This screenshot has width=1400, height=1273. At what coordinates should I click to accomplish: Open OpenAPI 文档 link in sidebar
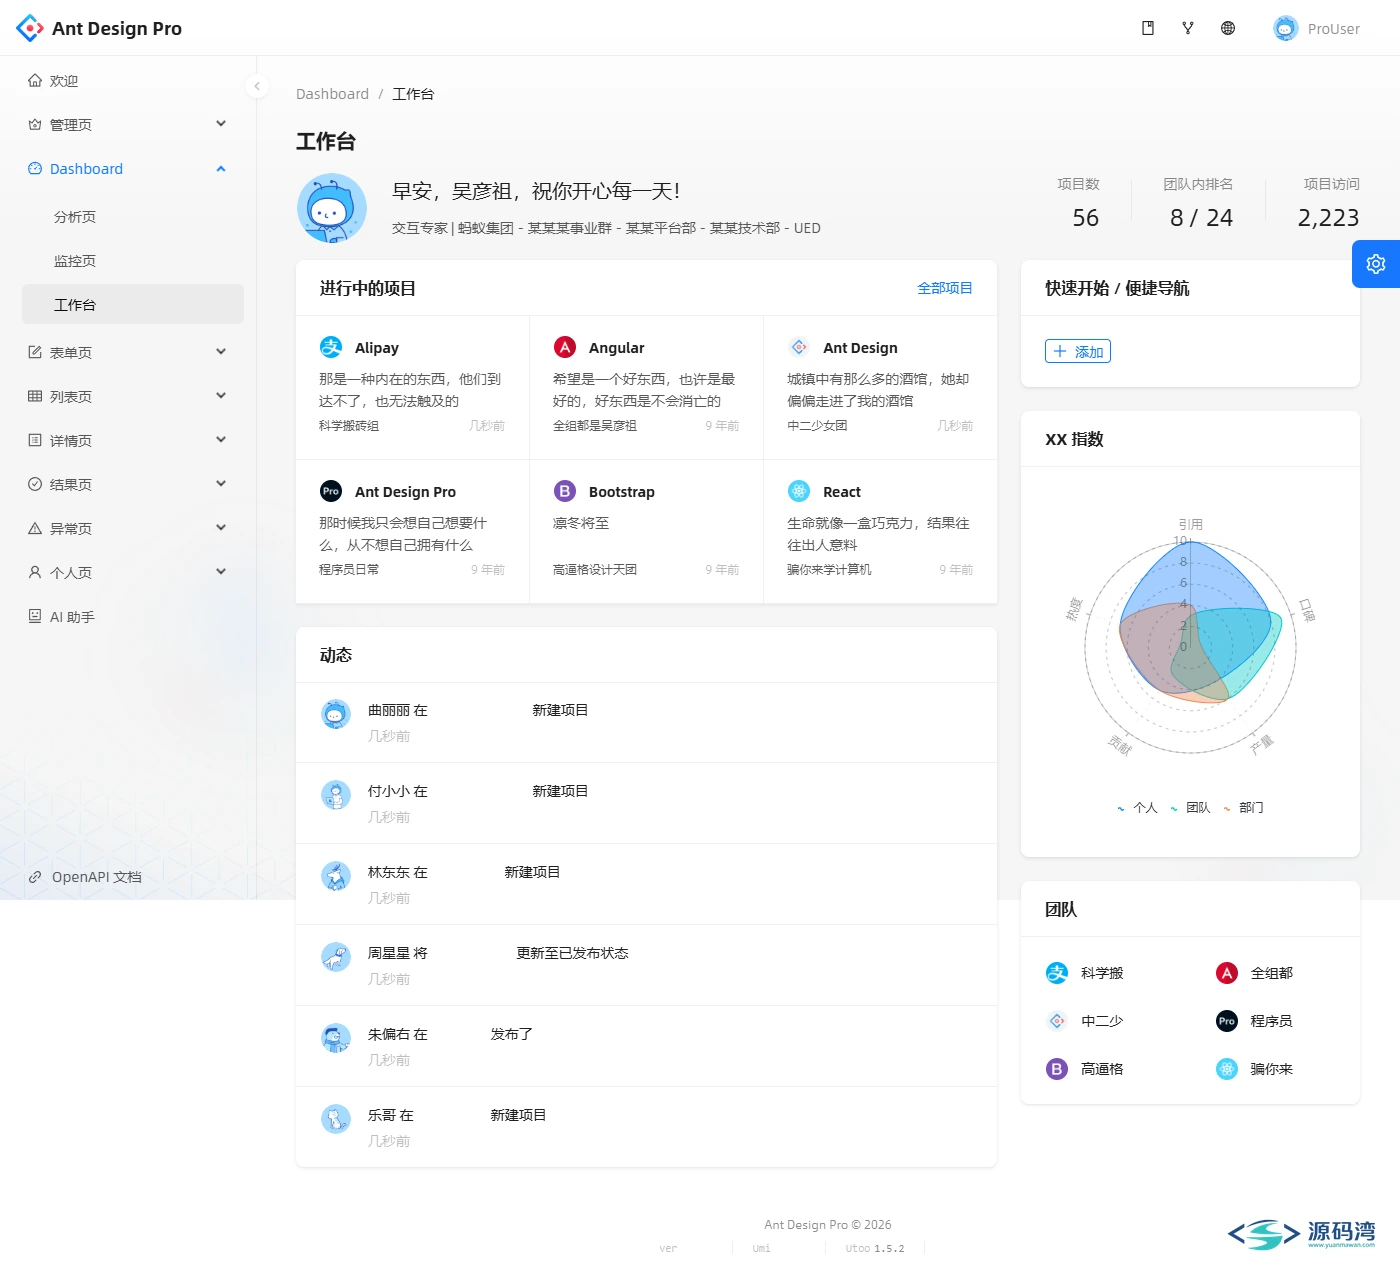click(x=85, y=877)
